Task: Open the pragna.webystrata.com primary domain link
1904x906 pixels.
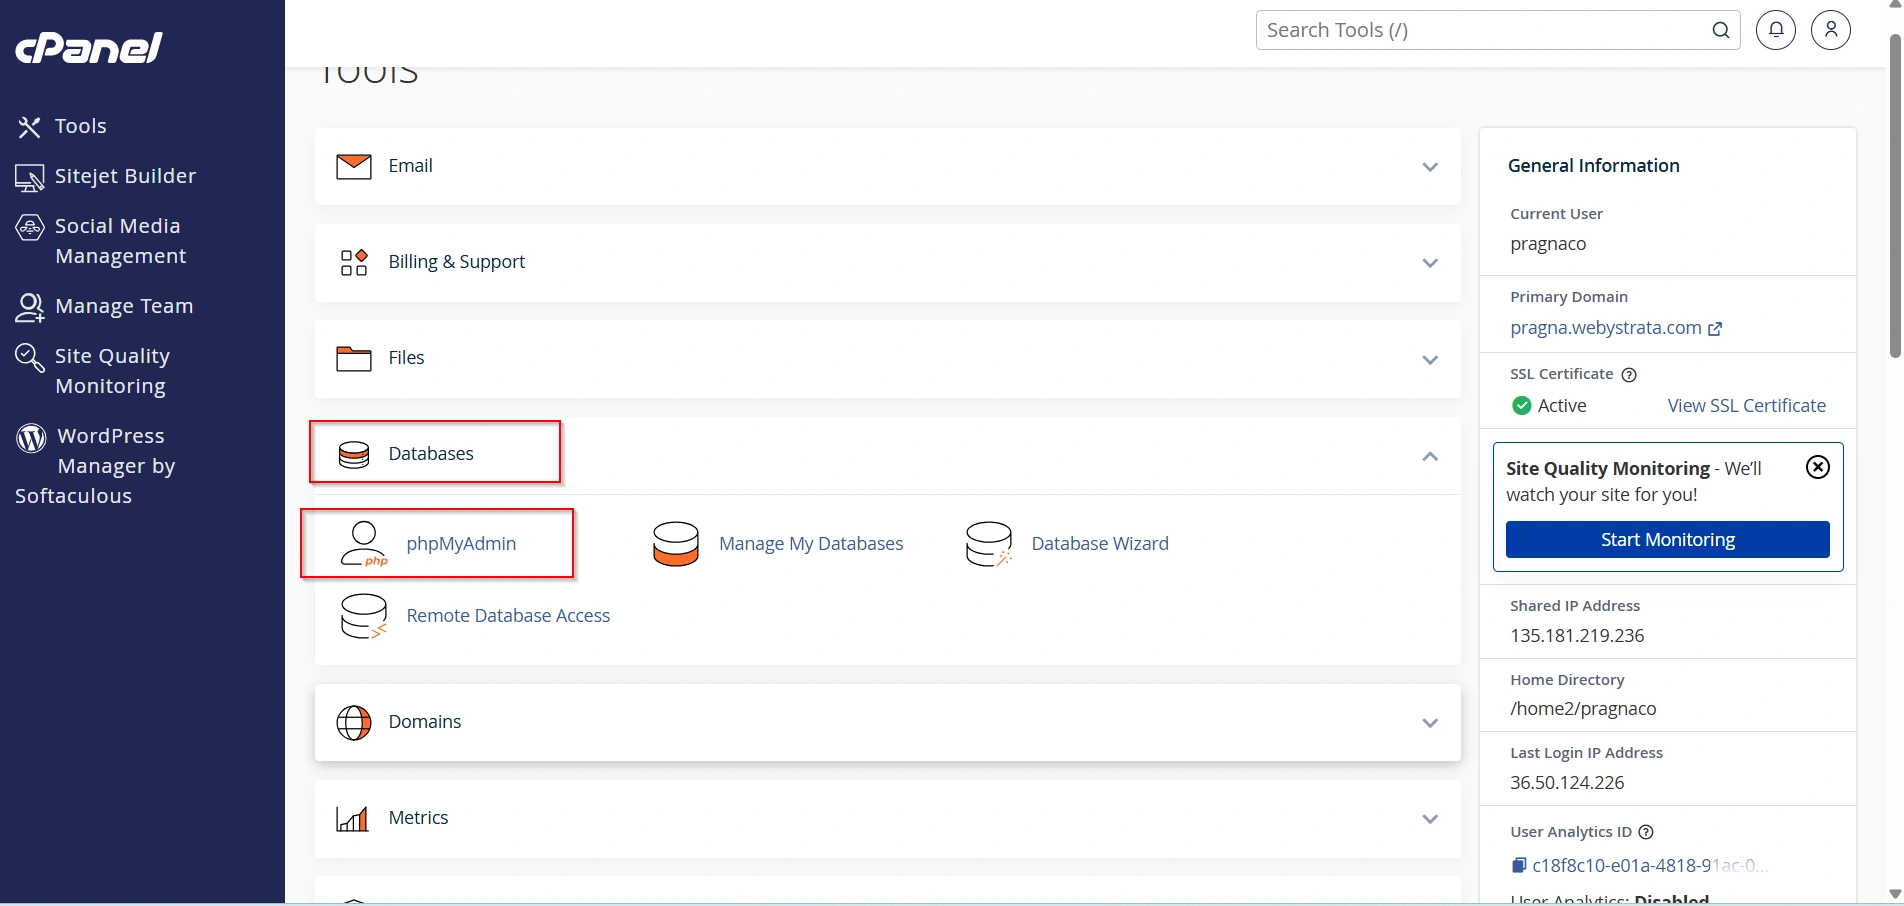Action: [1605, 328]
